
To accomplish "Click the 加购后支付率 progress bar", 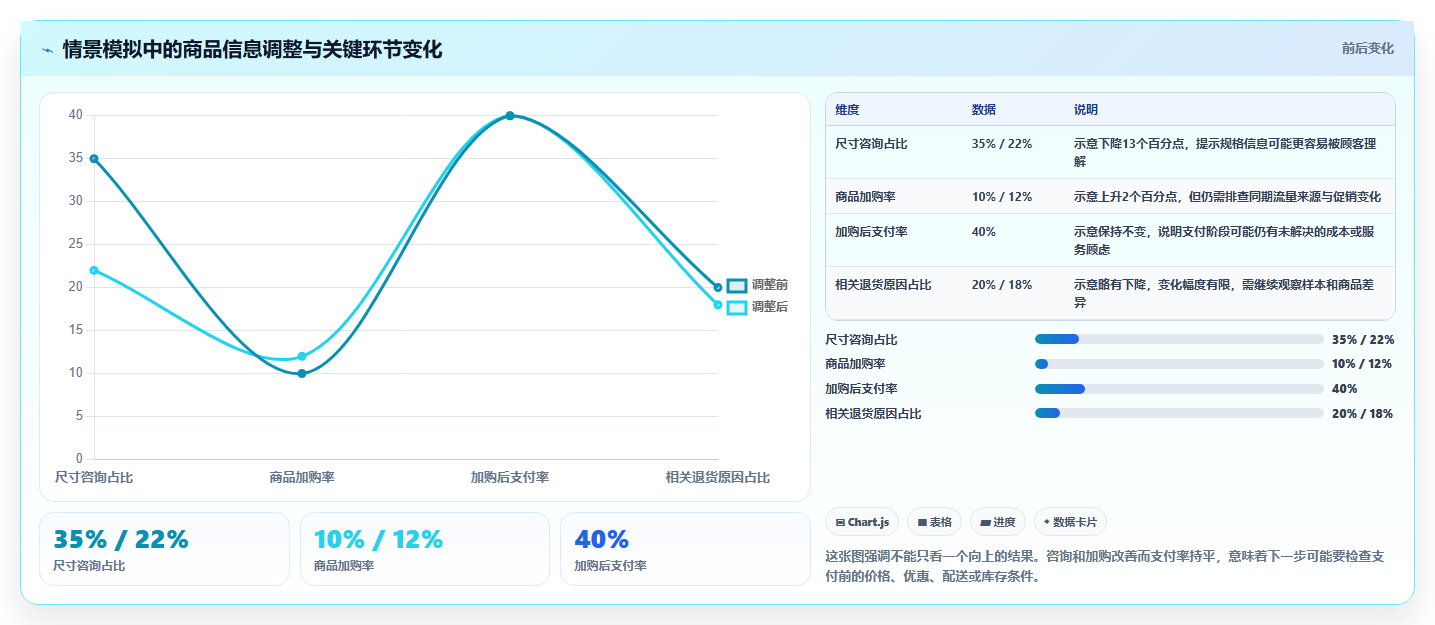I will click(1179, 389).
